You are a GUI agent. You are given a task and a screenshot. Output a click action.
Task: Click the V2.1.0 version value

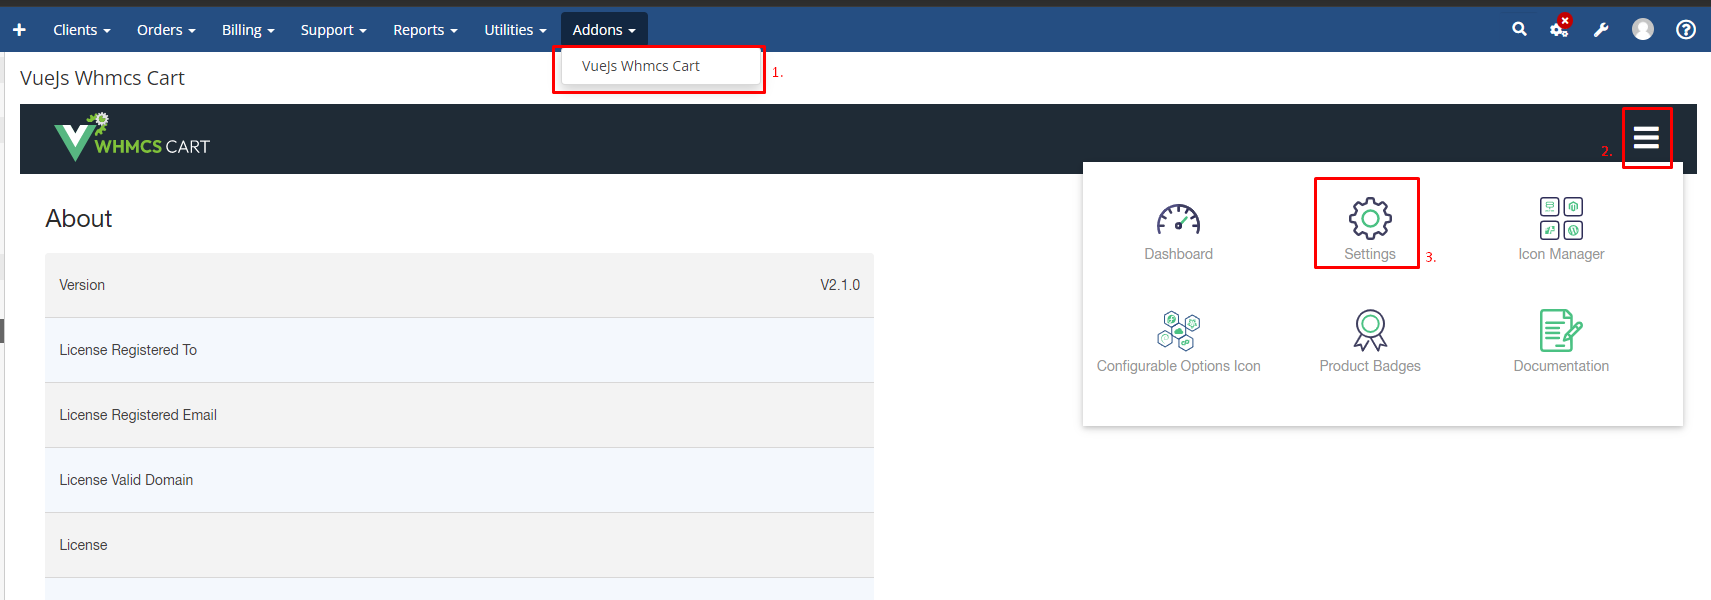click(x=840, y=285)
